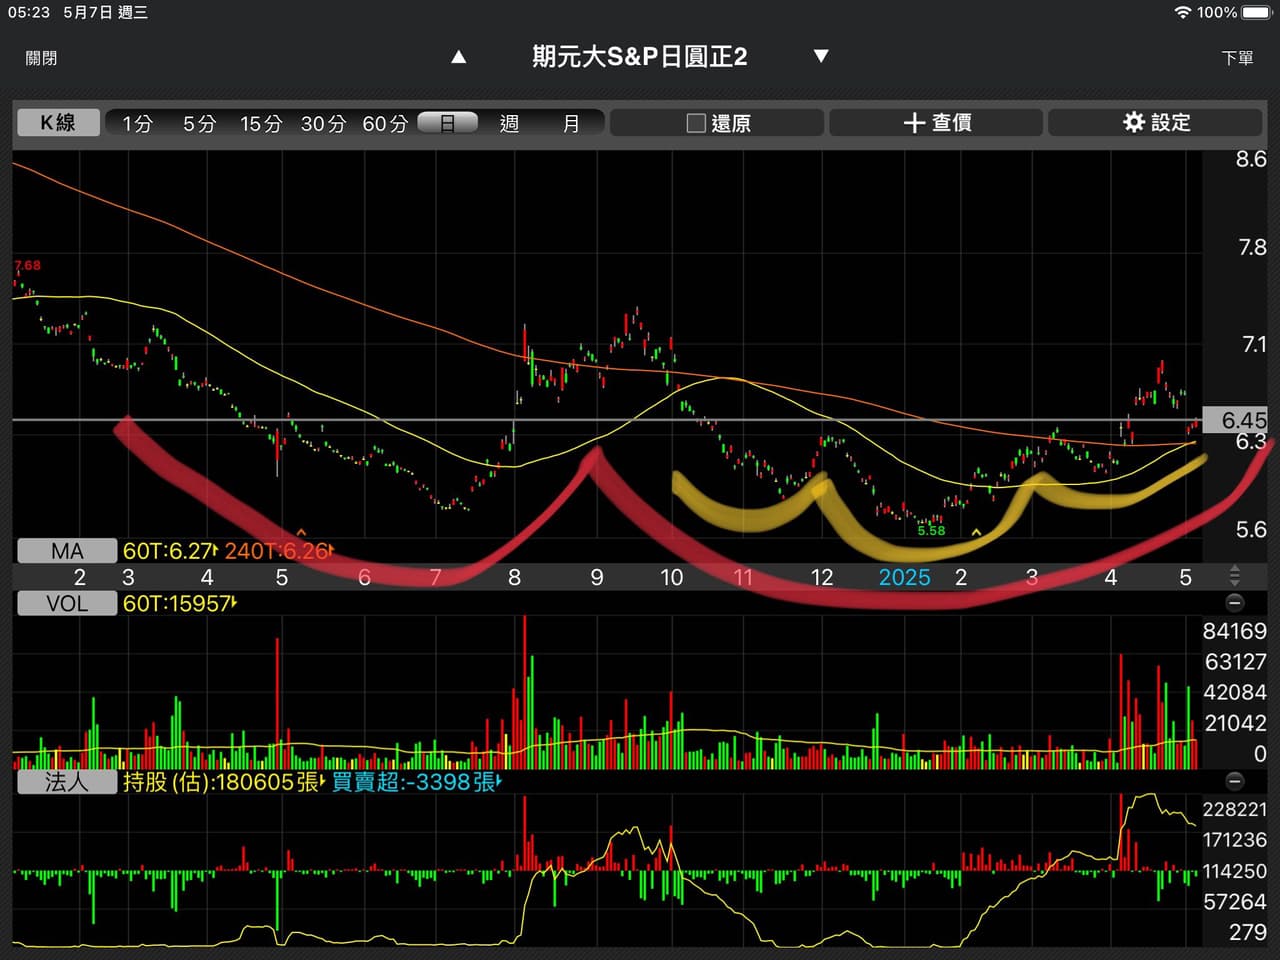Viewport: 1280px width, 960px height.
Task: Collapse the 法人 panel with minus icon
Action: coord(1234,781)
